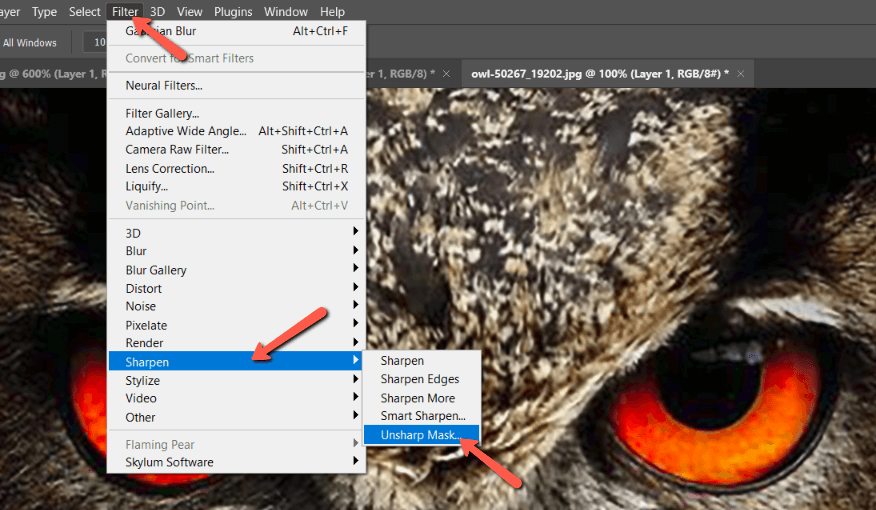Expand the Distort submenu
Image resolution: width=876 pixels, height=510 pixels.
[143, 288]
